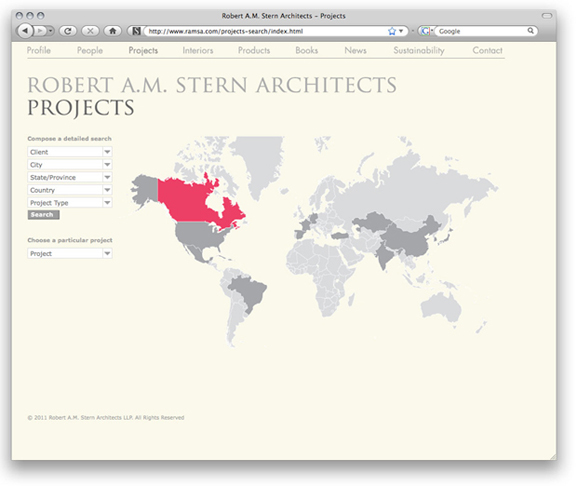Go to home page via house icon
This screenshot has width=577, height=486.
pos(113,31)
